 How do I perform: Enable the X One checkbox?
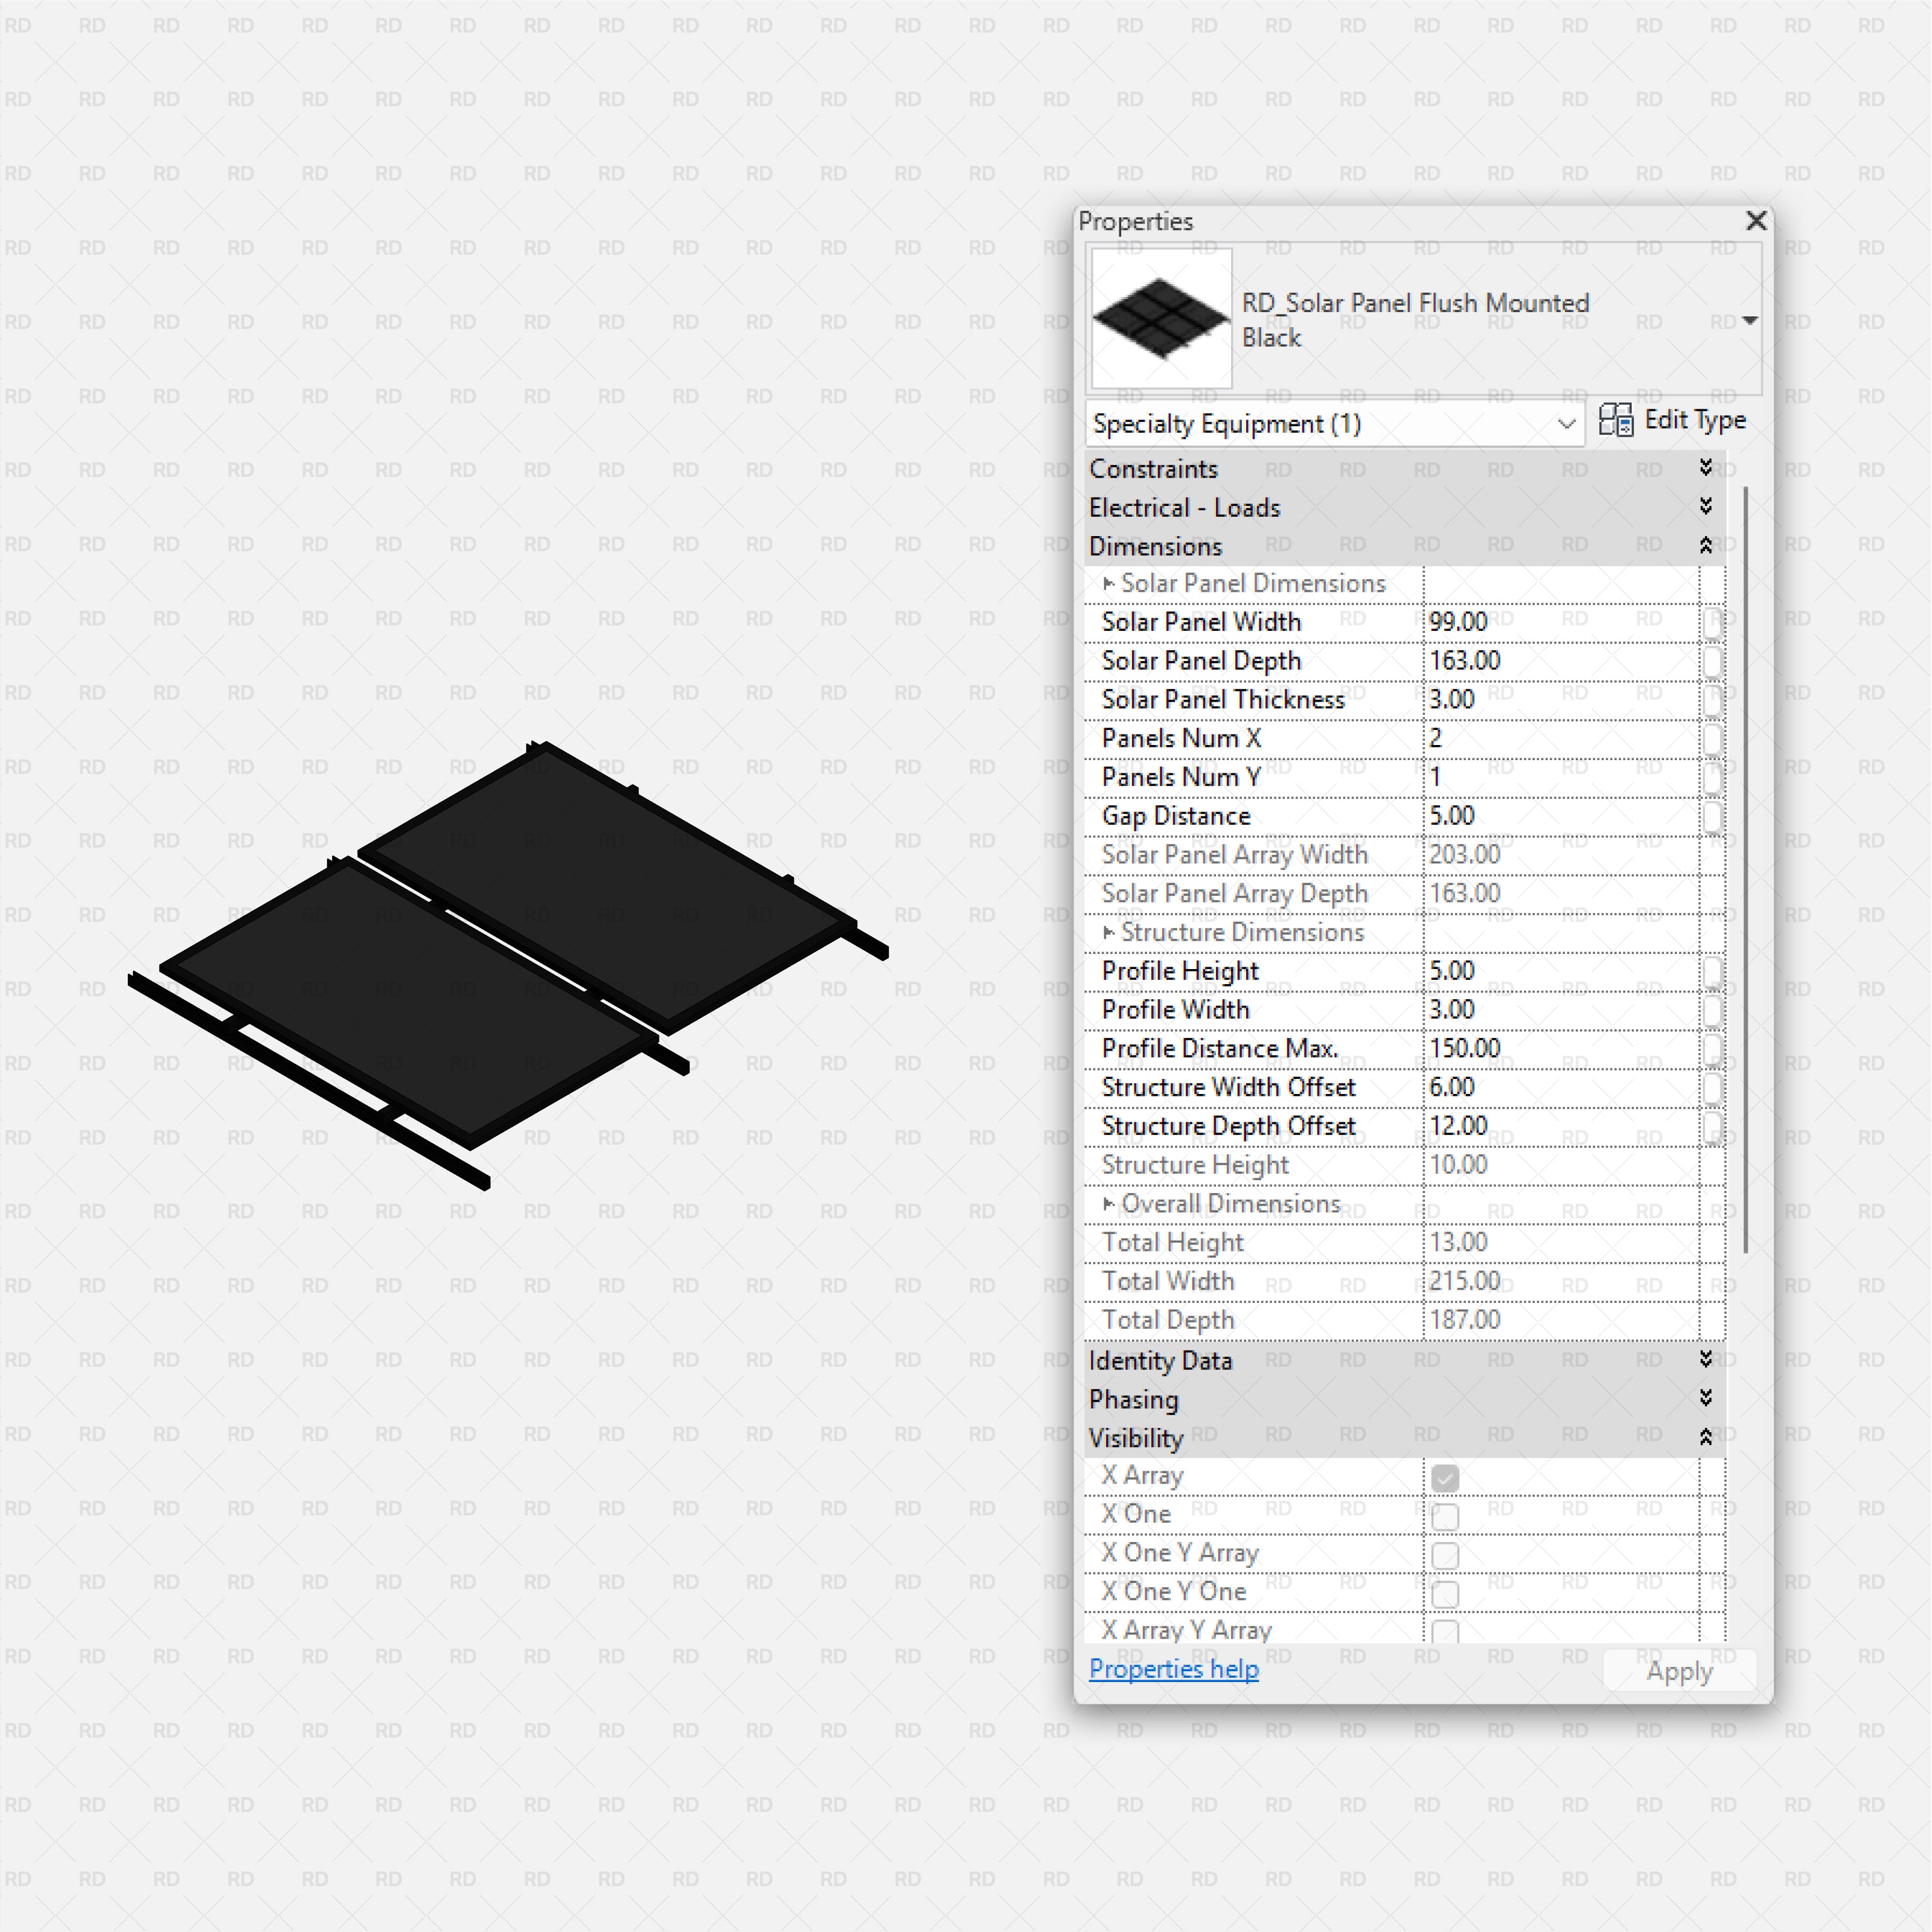(1445, 1517)
